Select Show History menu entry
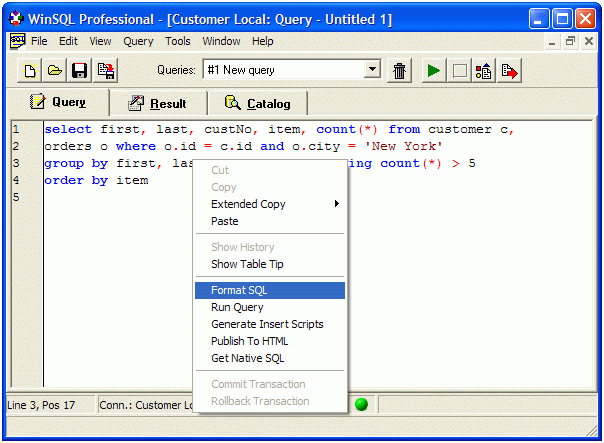 [270, 247]
